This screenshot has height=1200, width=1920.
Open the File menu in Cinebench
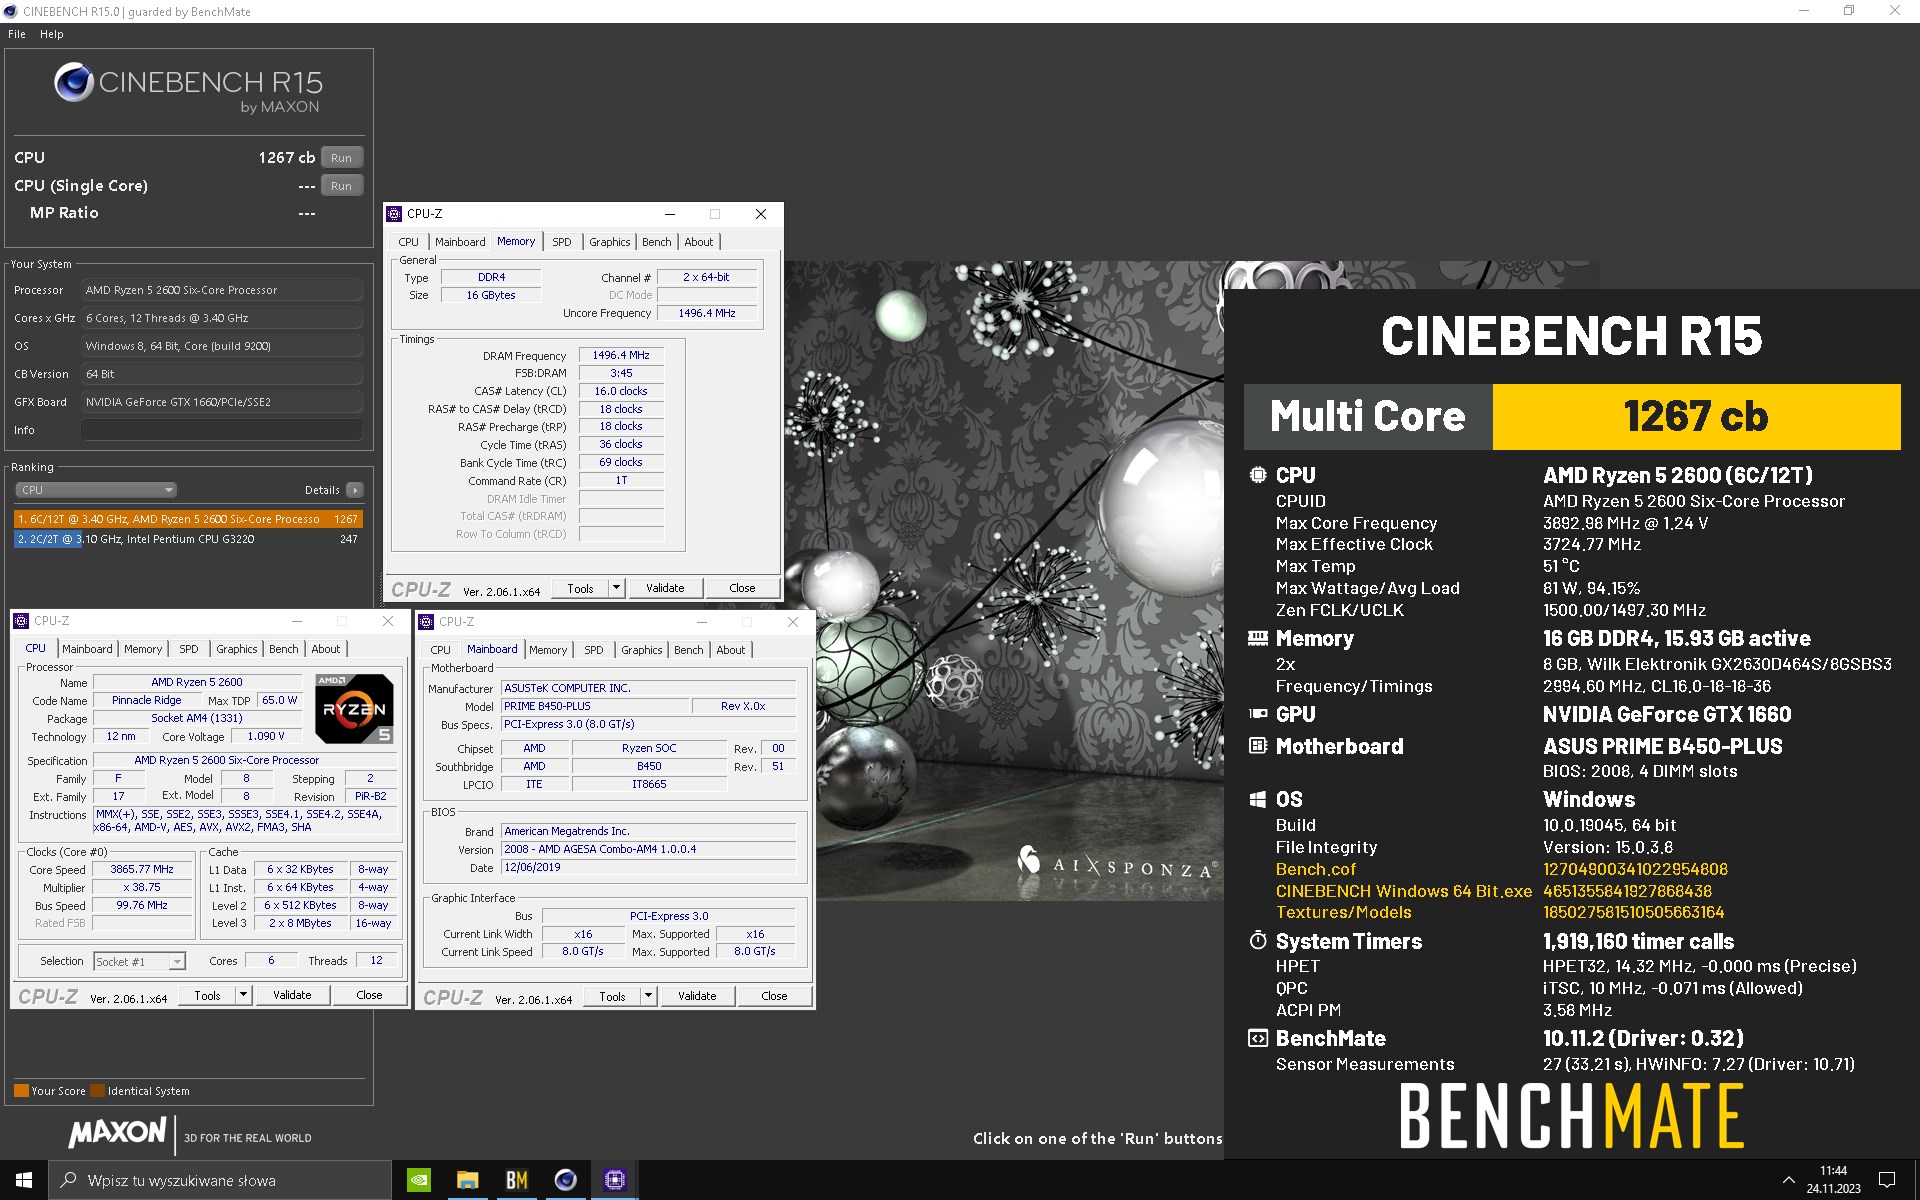[x=16, y=34]
